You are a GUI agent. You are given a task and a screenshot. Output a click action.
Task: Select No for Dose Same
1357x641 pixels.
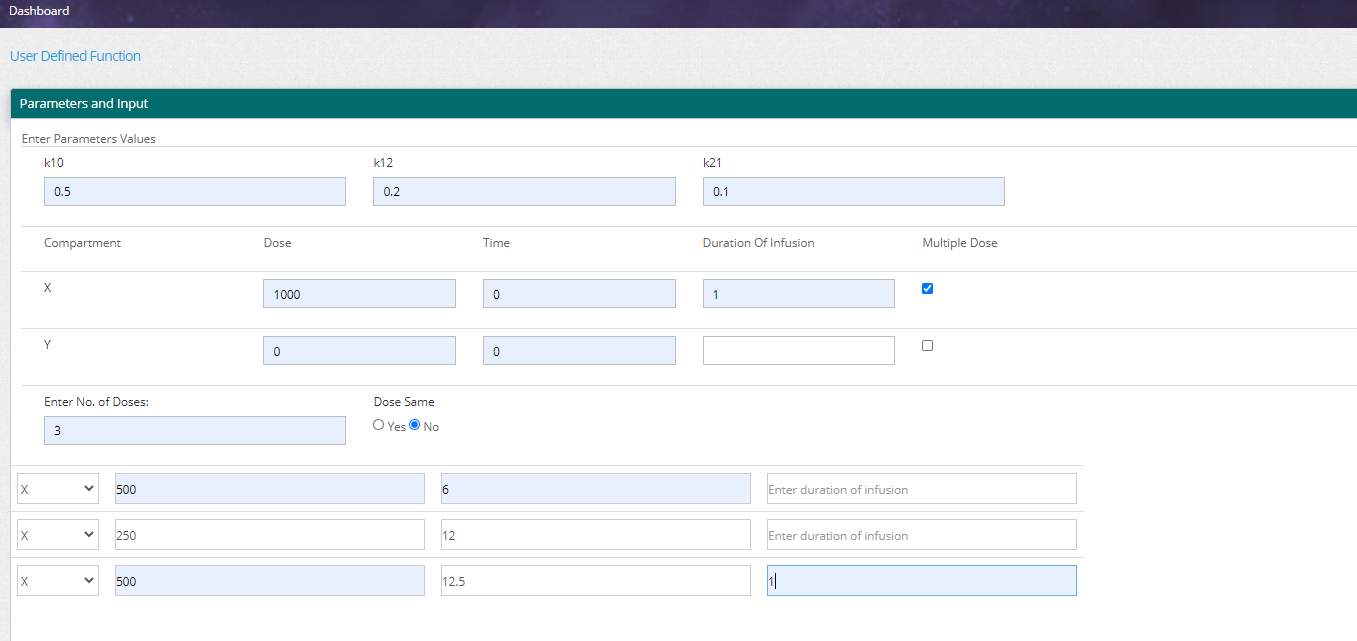pyautogui.click(x=415, y=425)
